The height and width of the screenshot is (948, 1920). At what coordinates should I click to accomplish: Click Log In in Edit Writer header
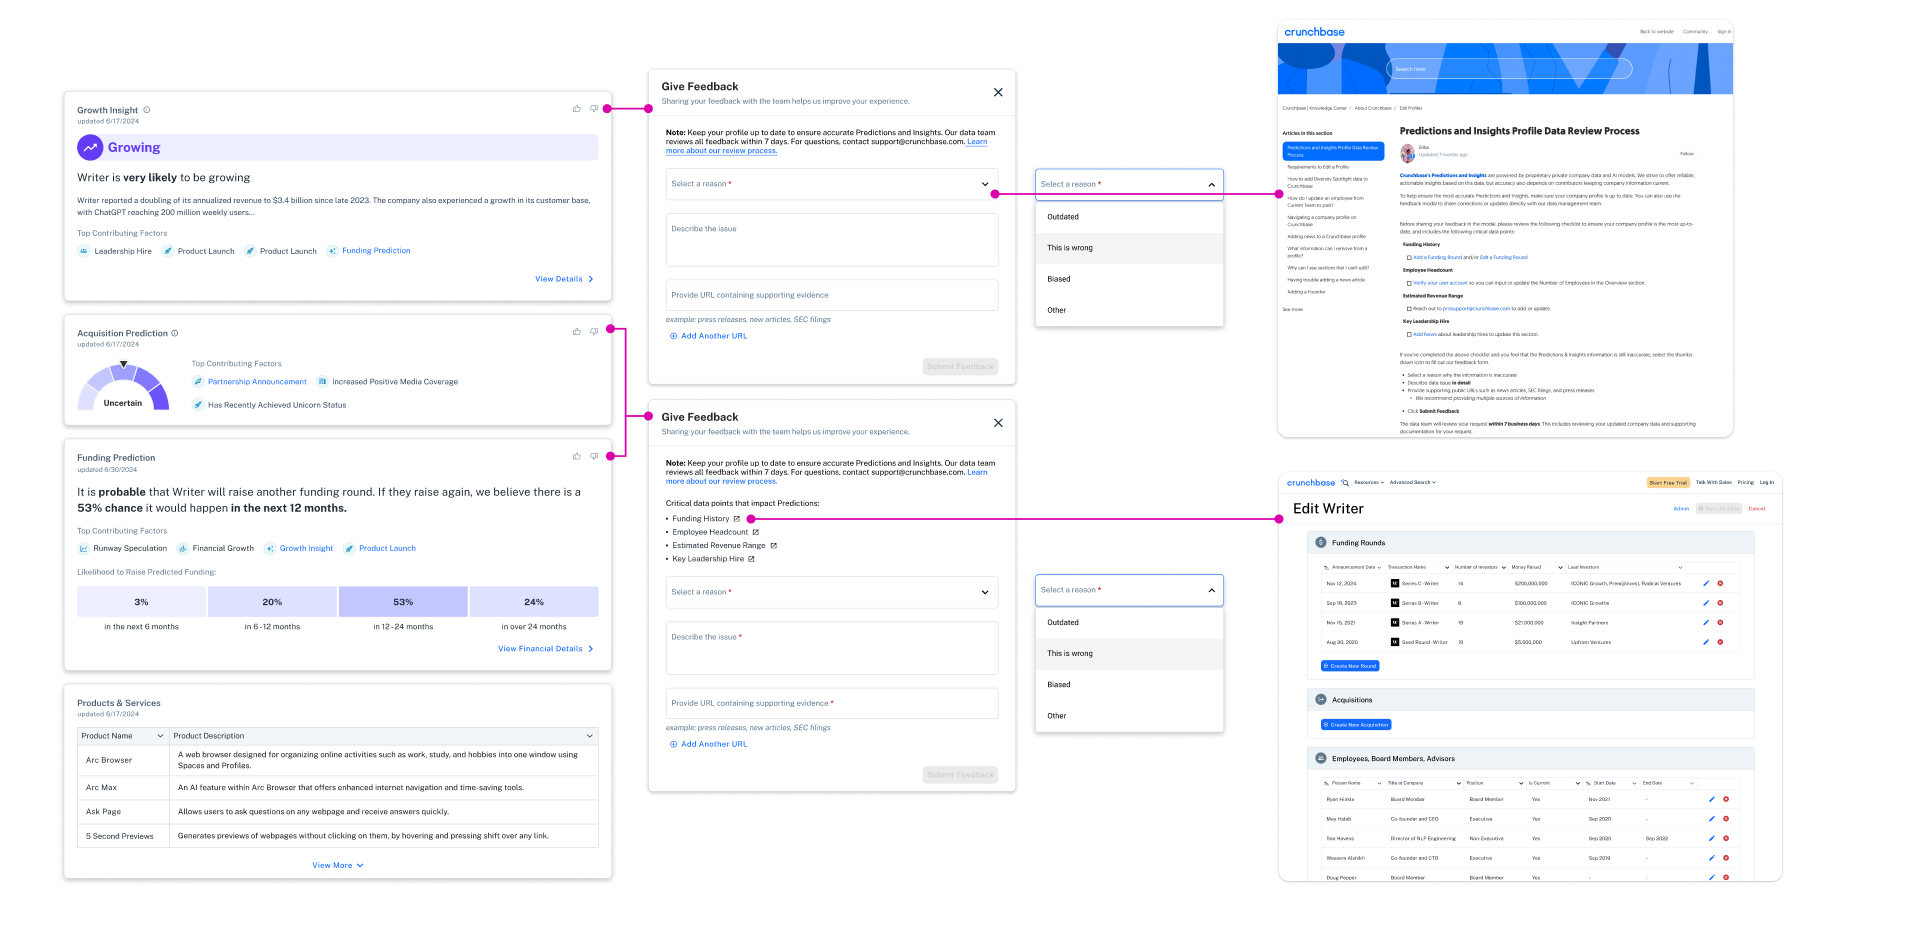pyautogui.click(x=1767, y=482)
